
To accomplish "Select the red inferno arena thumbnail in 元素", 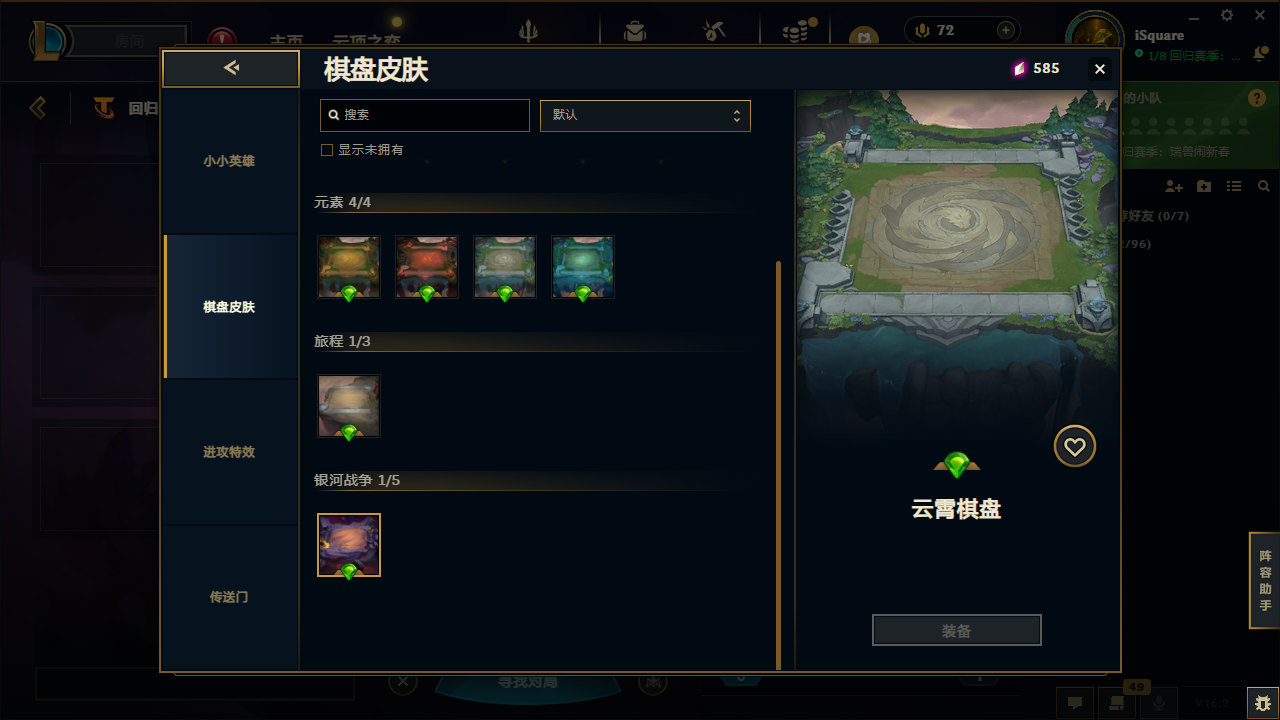I will tap(427, 267).
